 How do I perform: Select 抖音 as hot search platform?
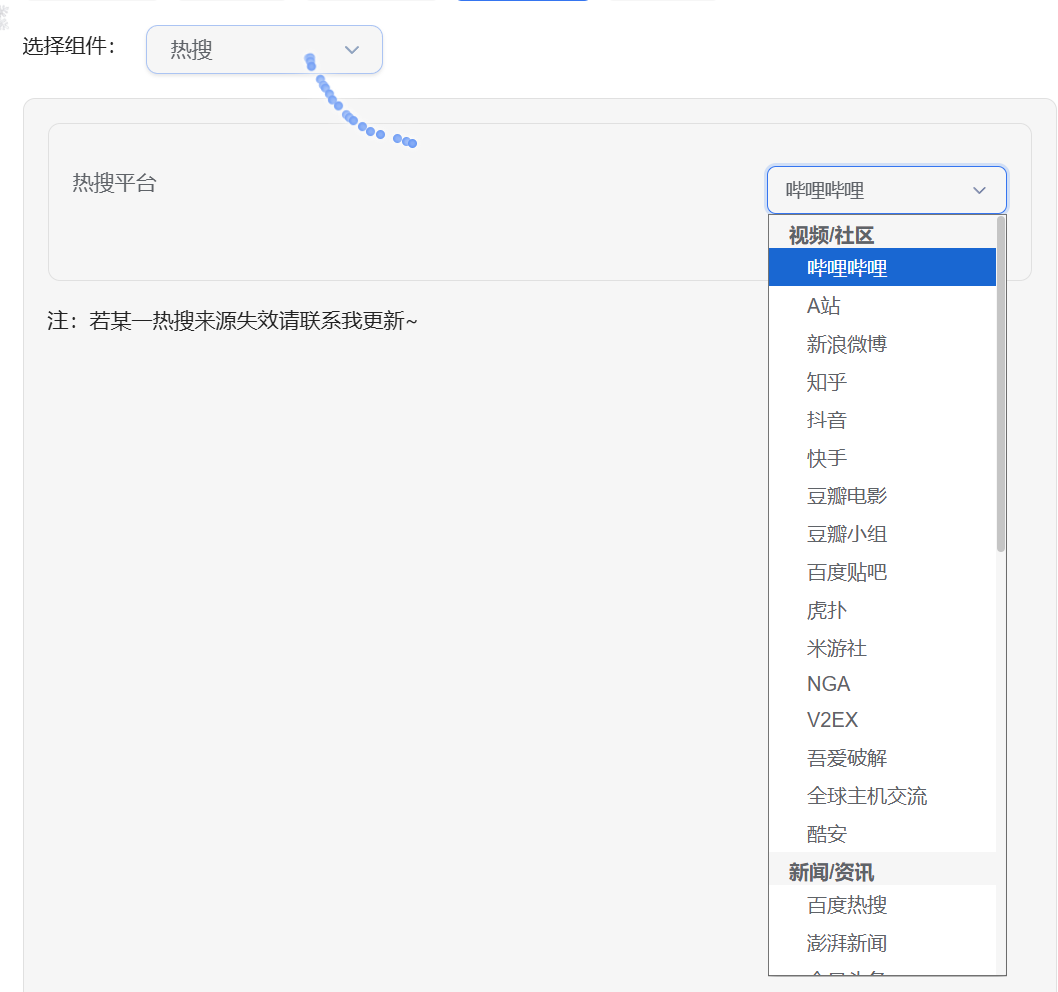[882, 420]
